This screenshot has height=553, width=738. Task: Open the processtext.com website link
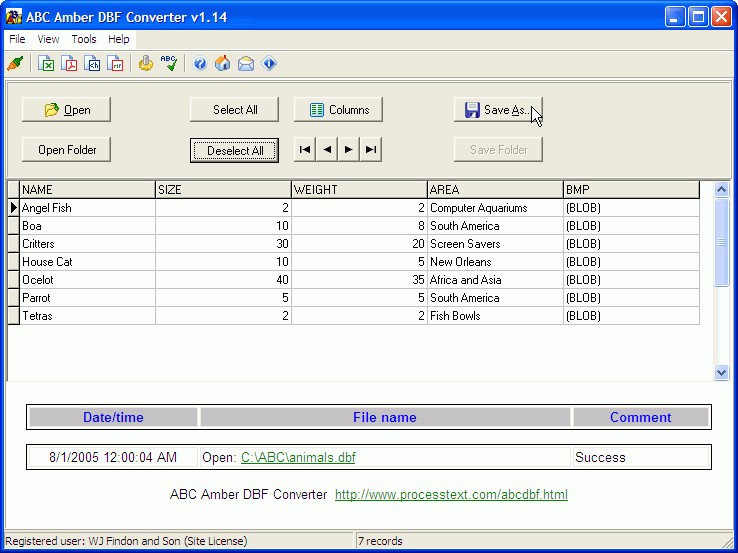(451, 494)
